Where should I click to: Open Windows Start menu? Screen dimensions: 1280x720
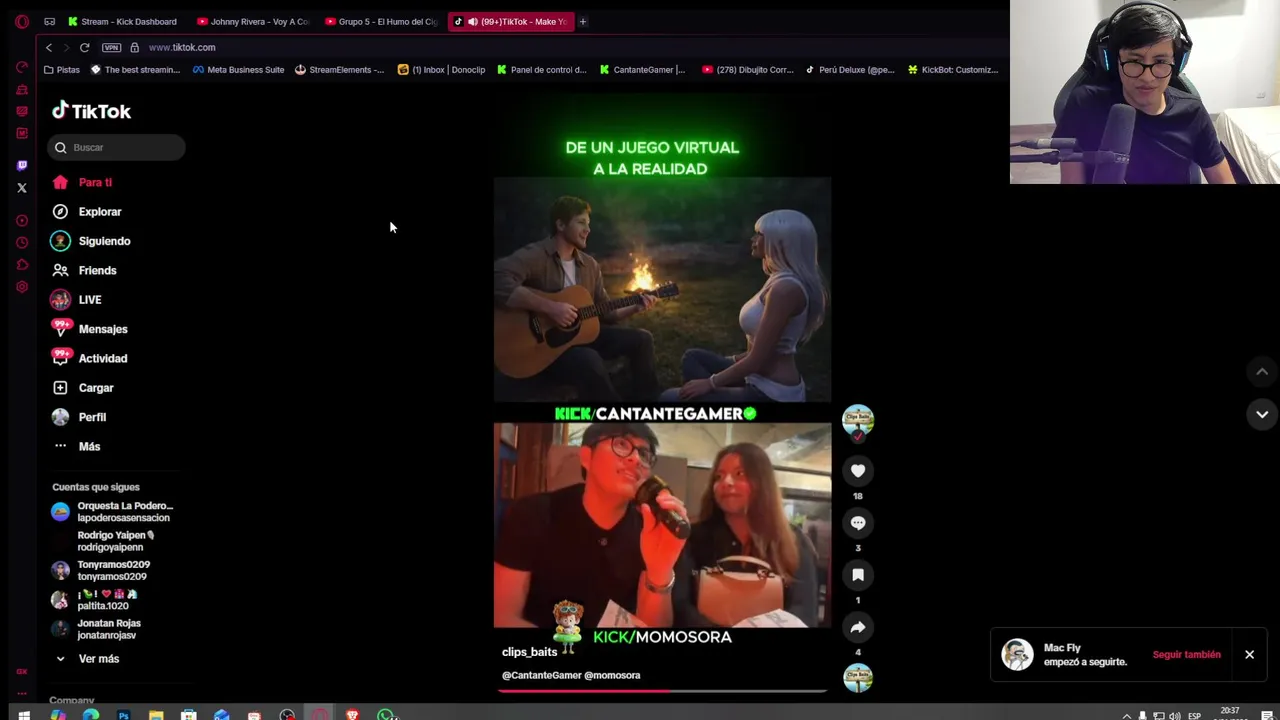tap(23, 714)
